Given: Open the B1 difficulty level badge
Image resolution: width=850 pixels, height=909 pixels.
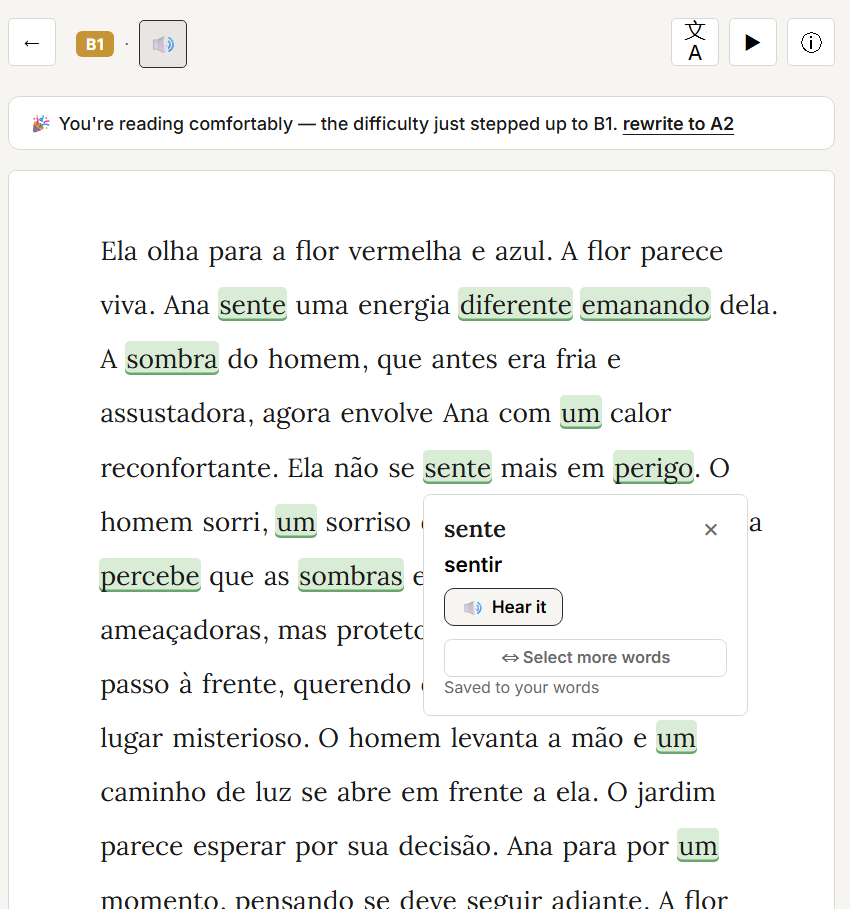Looking at the screenshot, I should [95, 44].
